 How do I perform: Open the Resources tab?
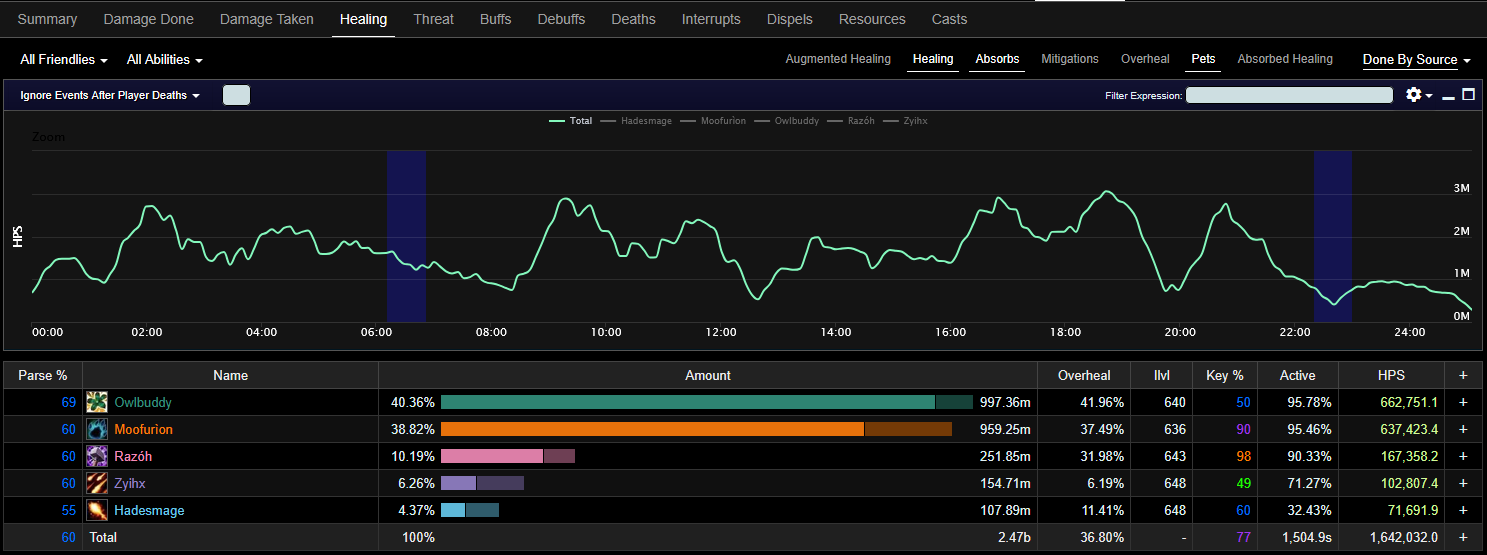pos(872,19)
